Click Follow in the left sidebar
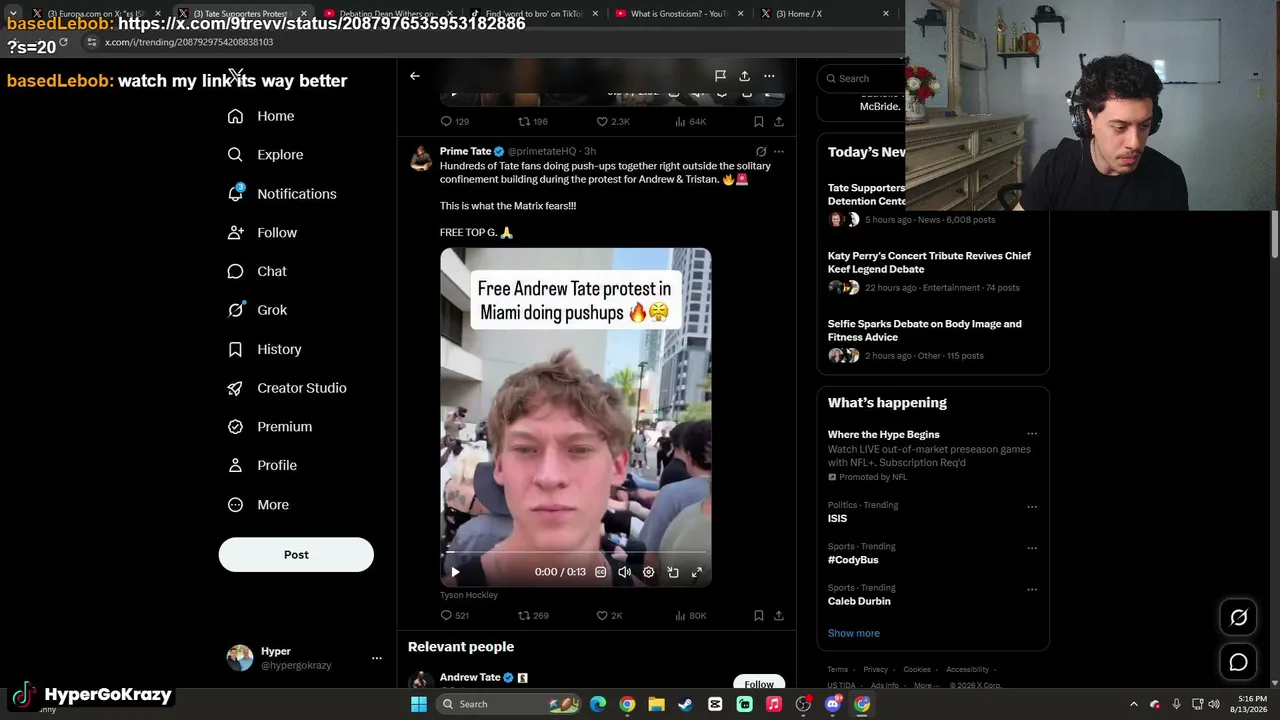The height and width of the screenshot is (720, 1280). [262, 232]
